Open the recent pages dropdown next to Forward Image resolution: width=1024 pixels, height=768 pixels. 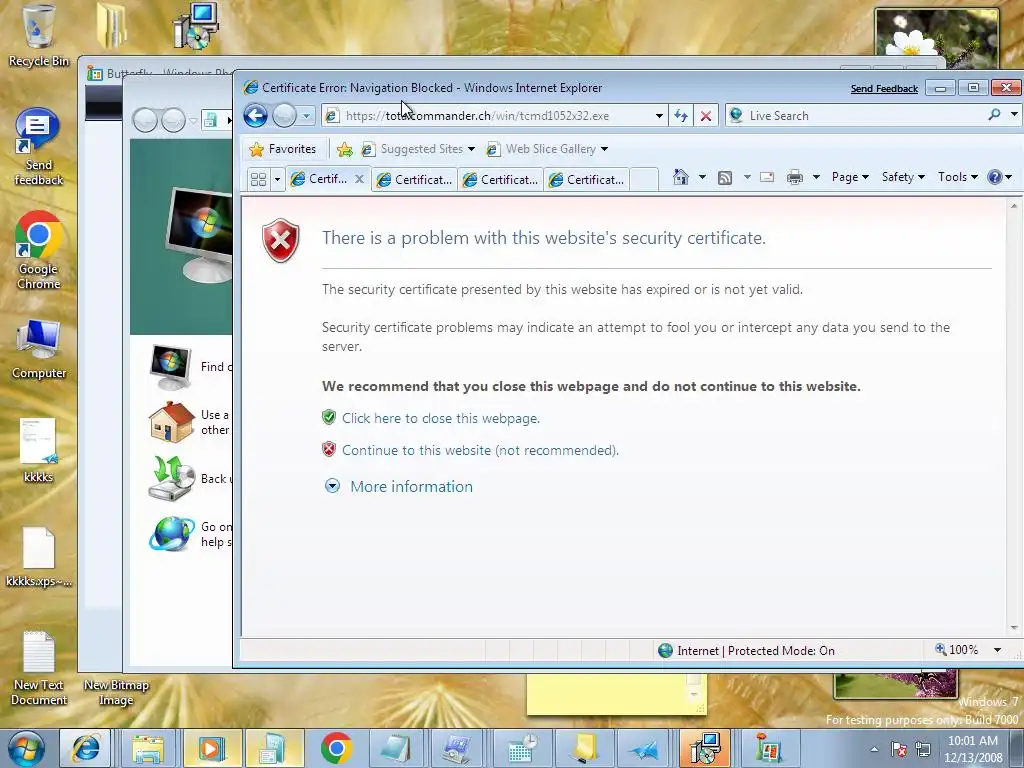pos(306,116)
